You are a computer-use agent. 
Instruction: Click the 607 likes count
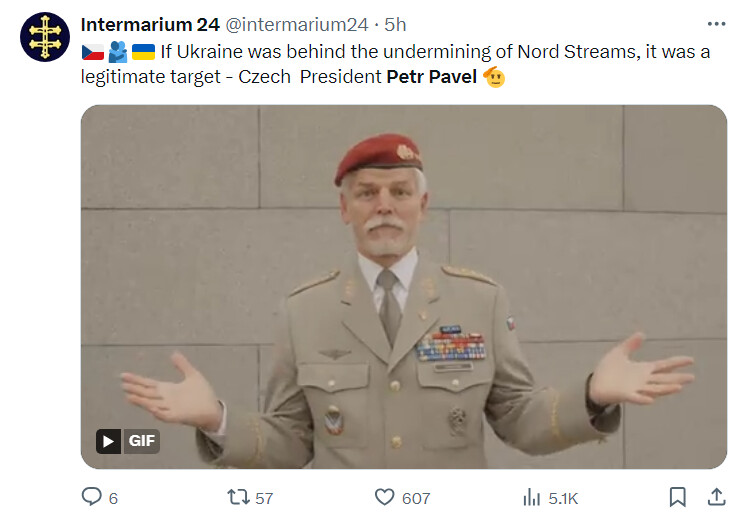416,498
